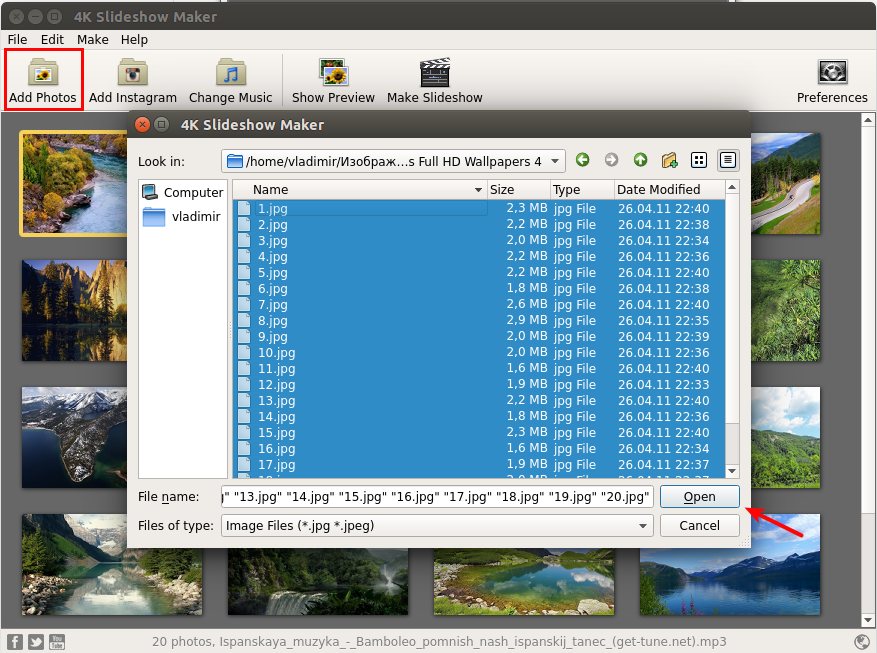
Task: Select file 15.jpg in the list
Action: [479, 433]
